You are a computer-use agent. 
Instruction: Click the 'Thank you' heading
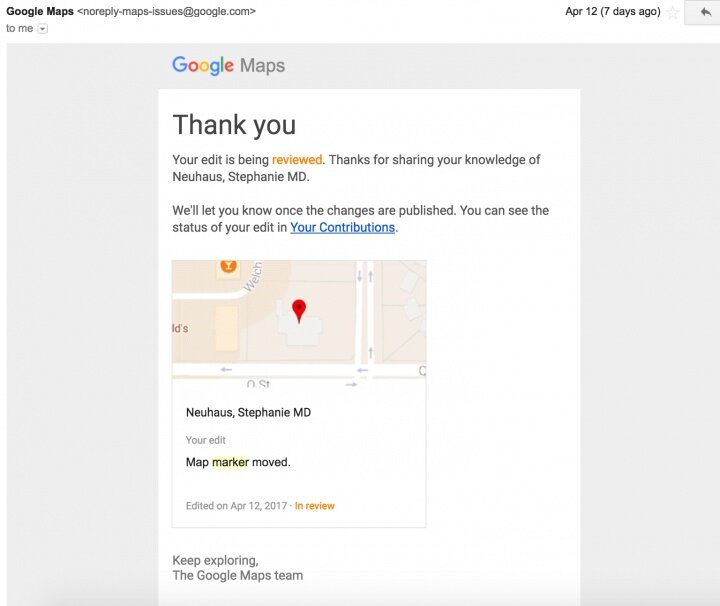pyautogui.click(x=234, y=125)
